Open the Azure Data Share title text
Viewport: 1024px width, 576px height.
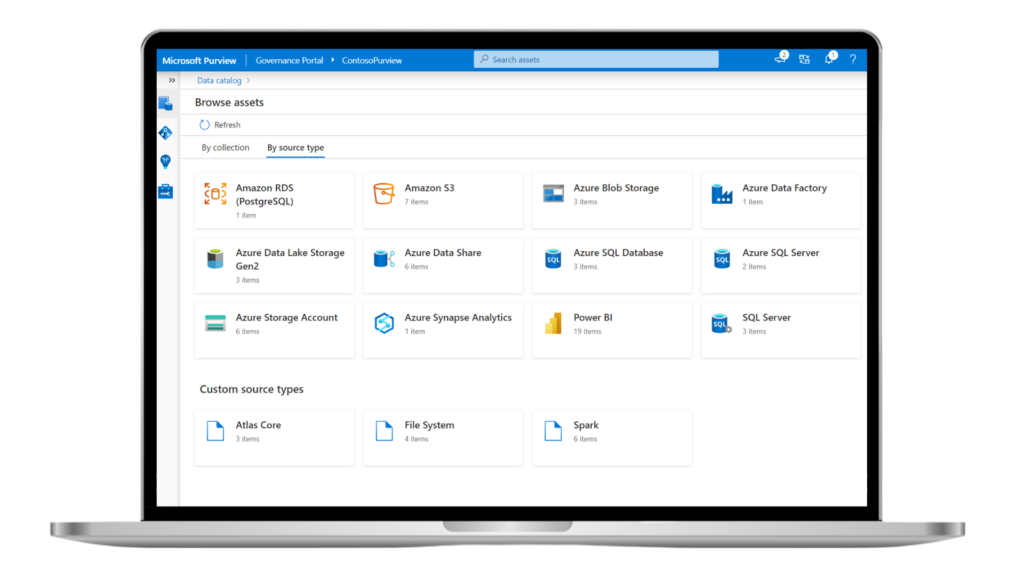click(443, 252)
